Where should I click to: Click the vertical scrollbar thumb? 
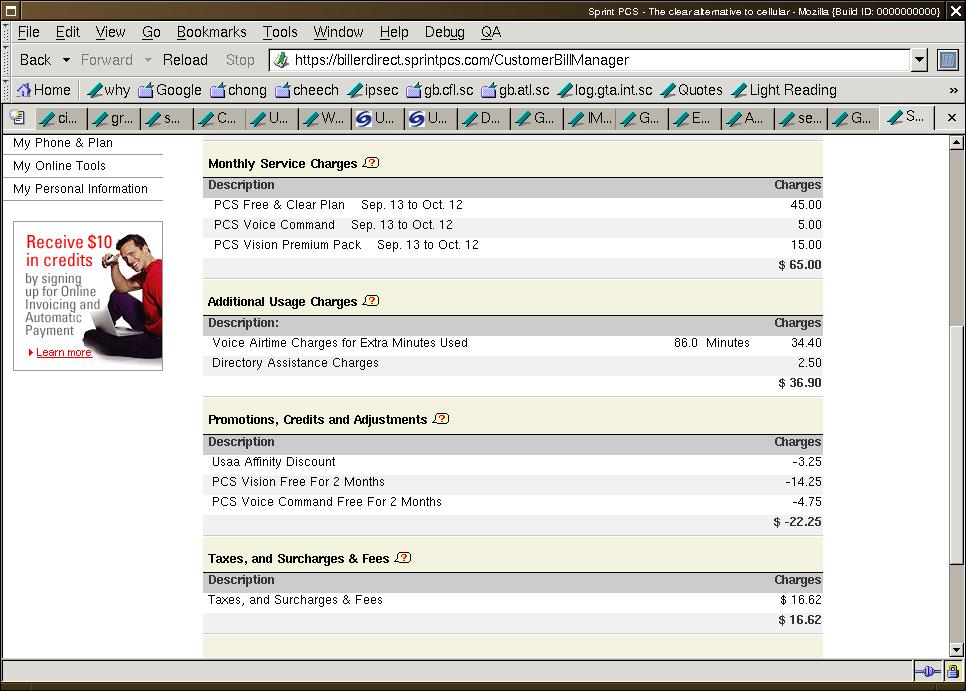[x=956, y=445]
